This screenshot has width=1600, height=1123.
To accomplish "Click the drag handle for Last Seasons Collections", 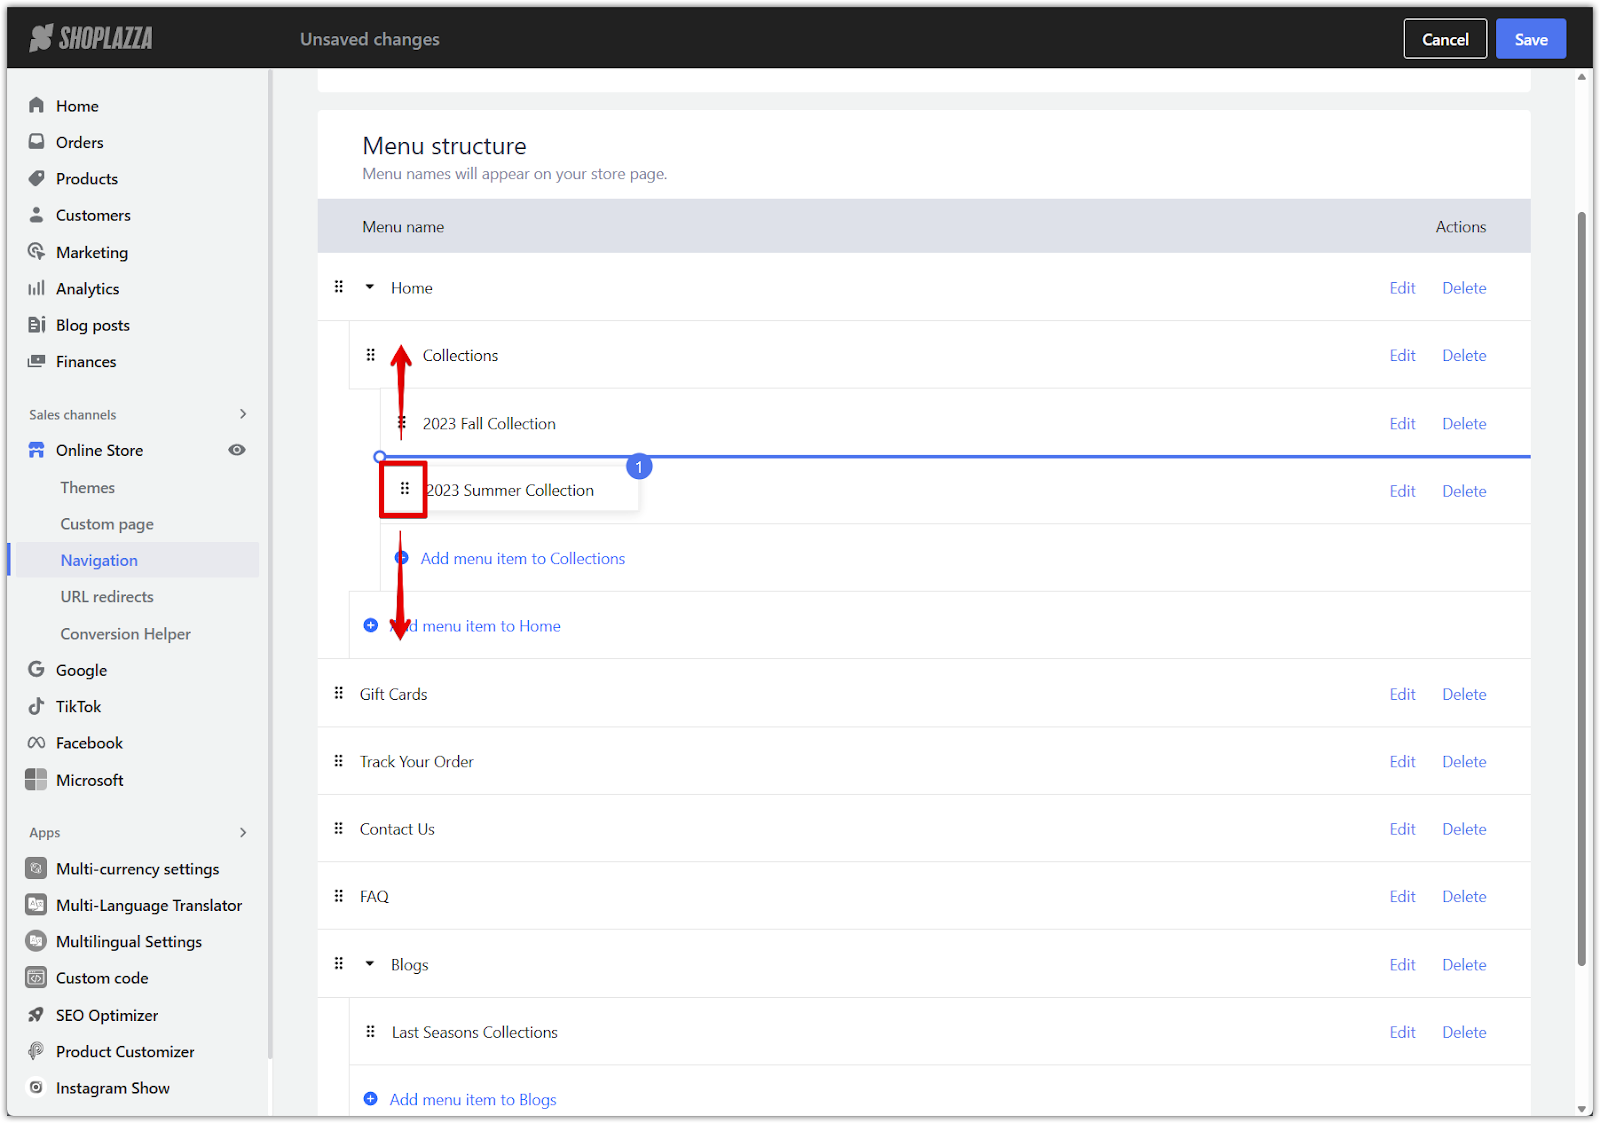I will (x=371, y=1031).
